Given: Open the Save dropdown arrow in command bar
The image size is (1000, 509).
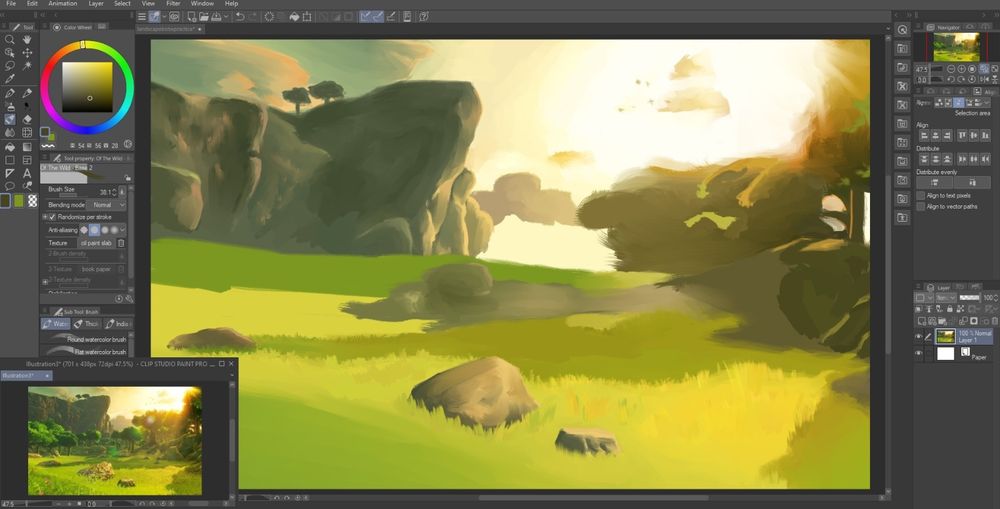Looking at the screenshot, I should 226,17.
